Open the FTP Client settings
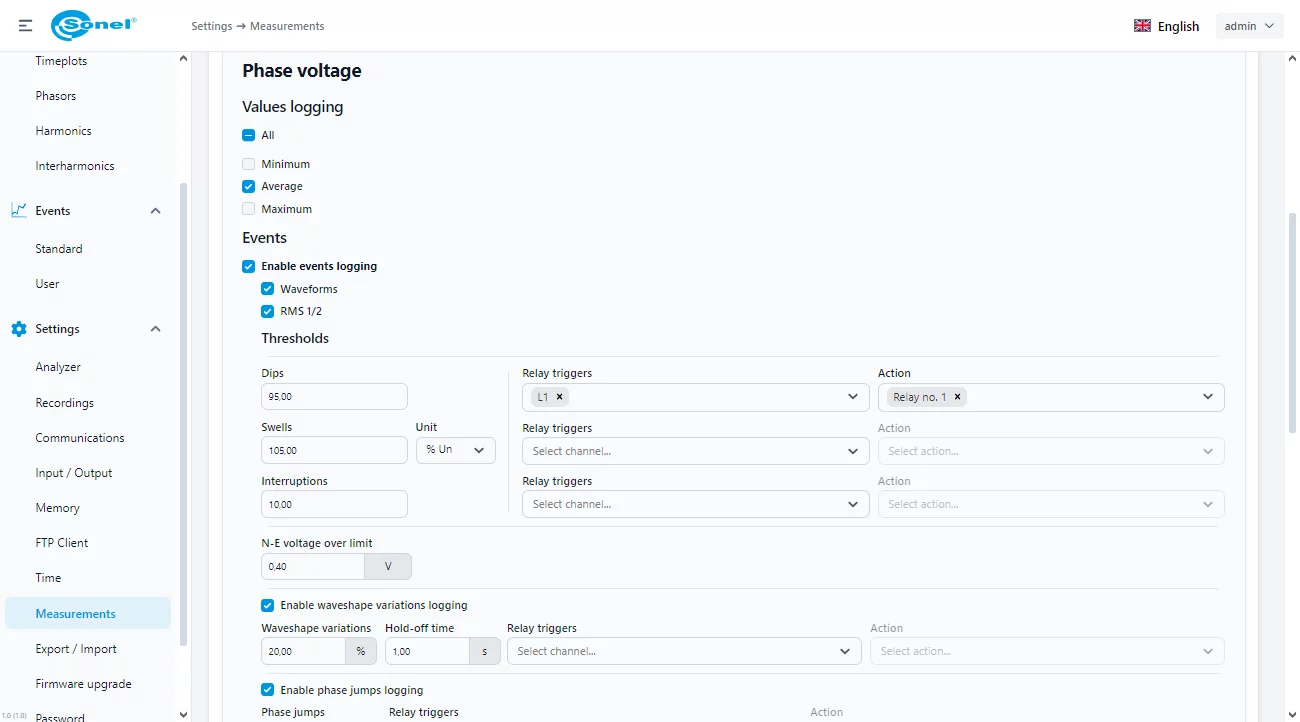 (x=62, y=543)
